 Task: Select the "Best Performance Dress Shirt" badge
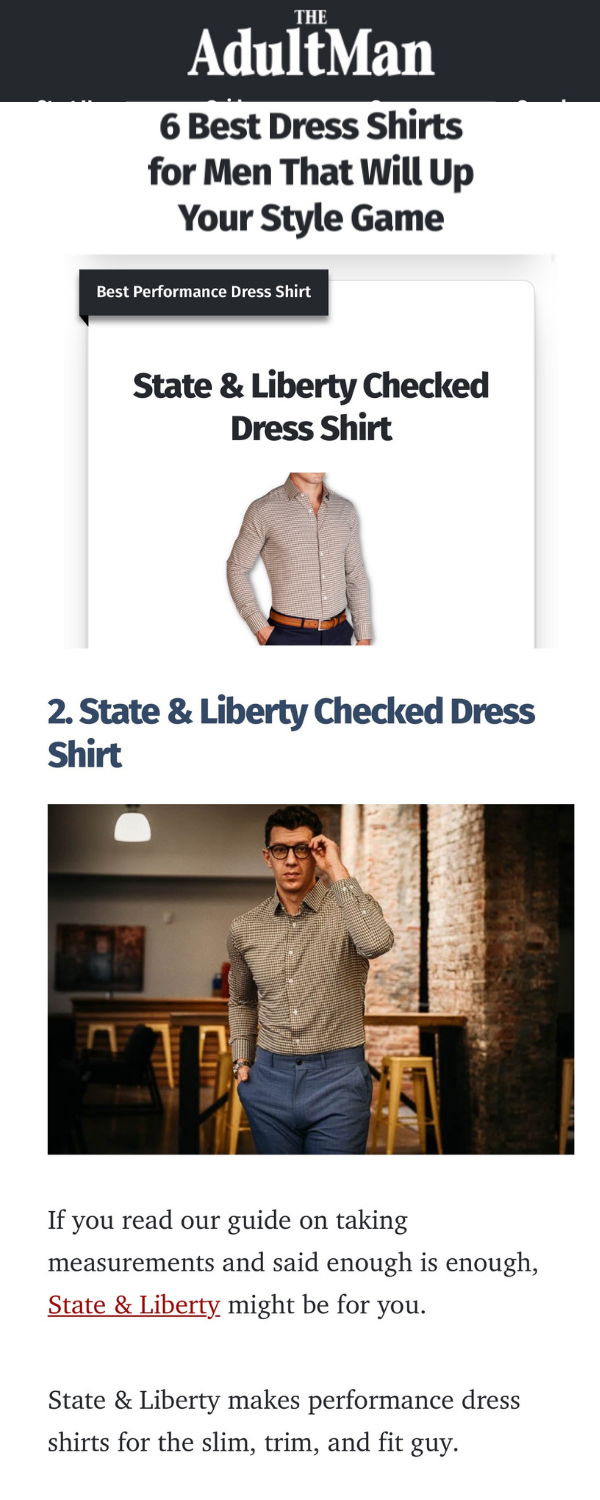click(203, 292)
